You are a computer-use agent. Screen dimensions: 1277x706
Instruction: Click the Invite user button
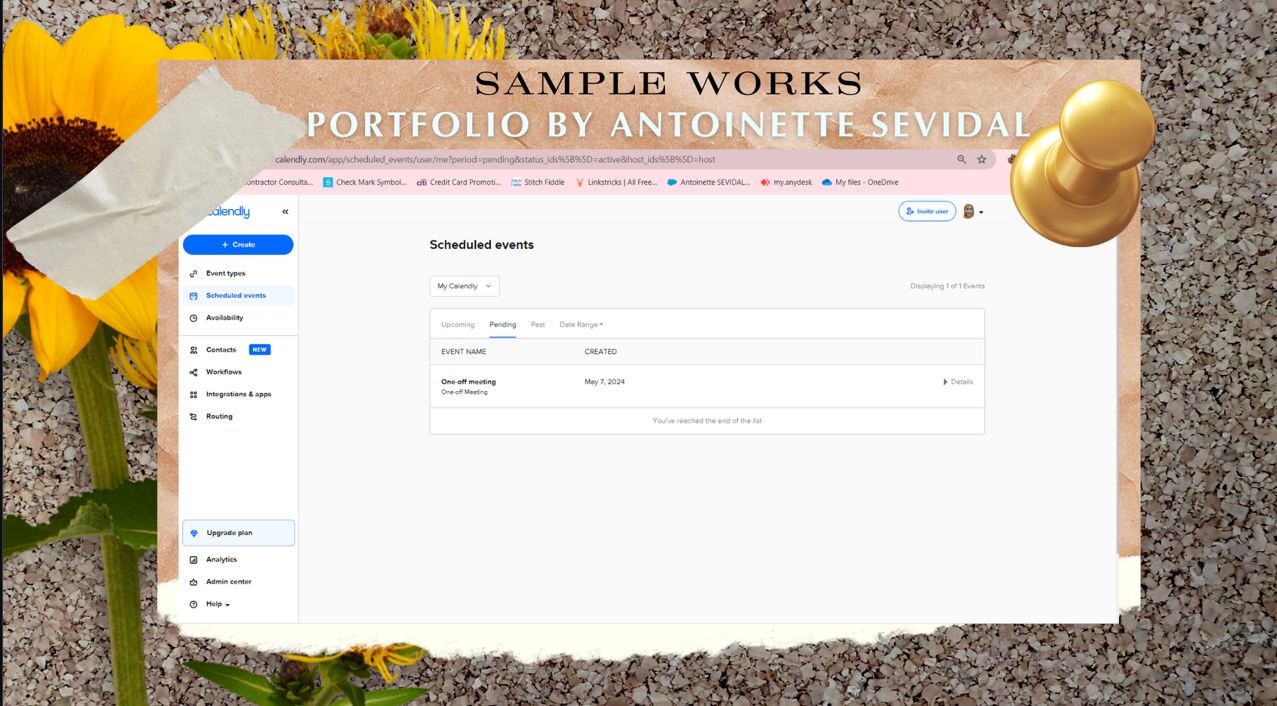(x=927, y=211)
